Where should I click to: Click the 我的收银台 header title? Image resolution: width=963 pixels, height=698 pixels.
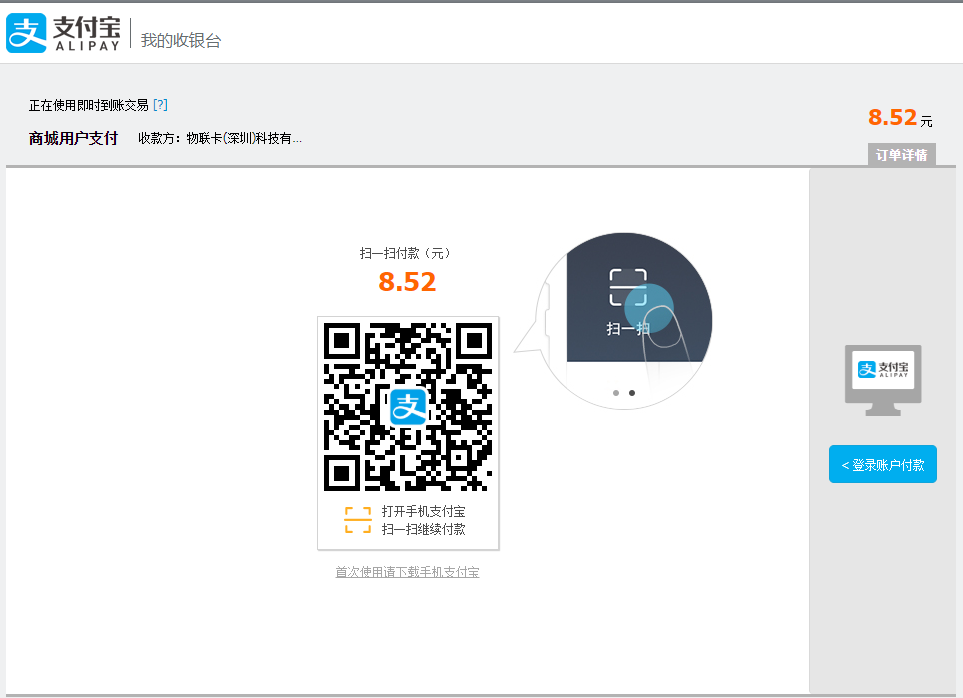click(x=180, y=40)
